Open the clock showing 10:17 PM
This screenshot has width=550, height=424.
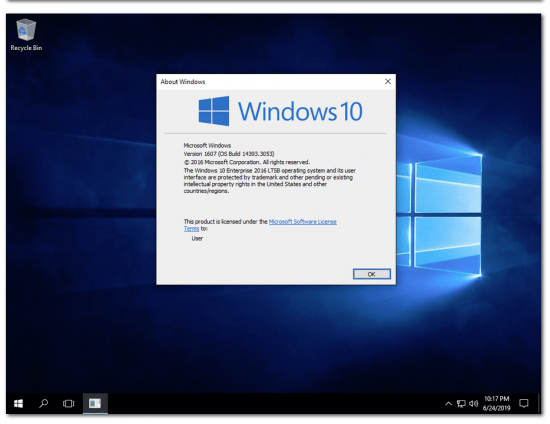(x=496, y=403)
